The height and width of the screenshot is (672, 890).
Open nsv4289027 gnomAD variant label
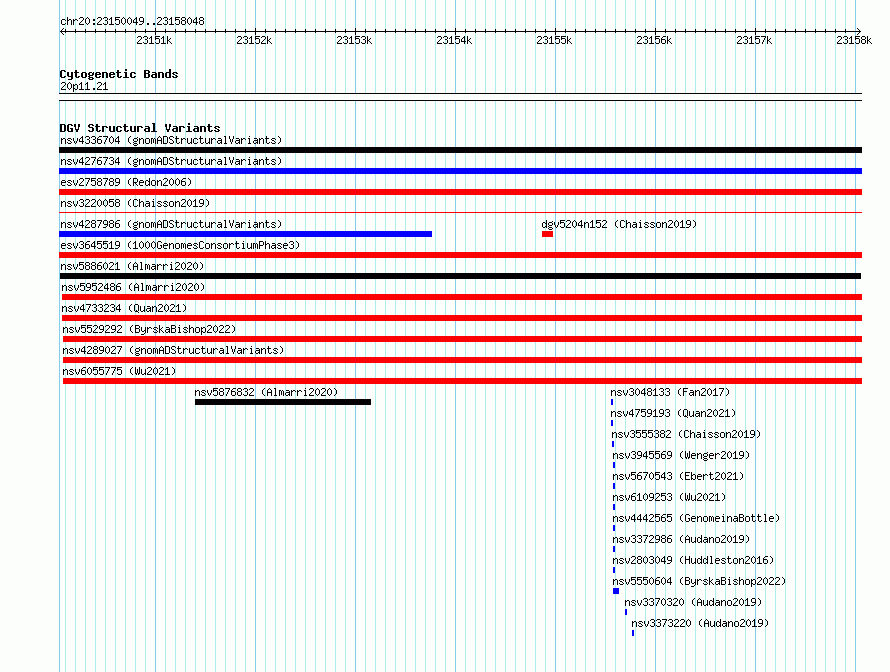click(173, 350)
